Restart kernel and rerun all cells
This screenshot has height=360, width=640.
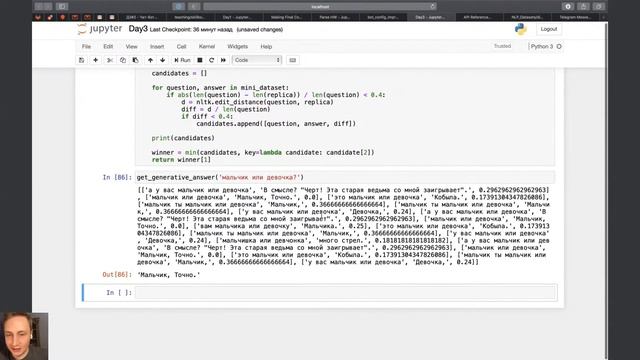(223, 60)
